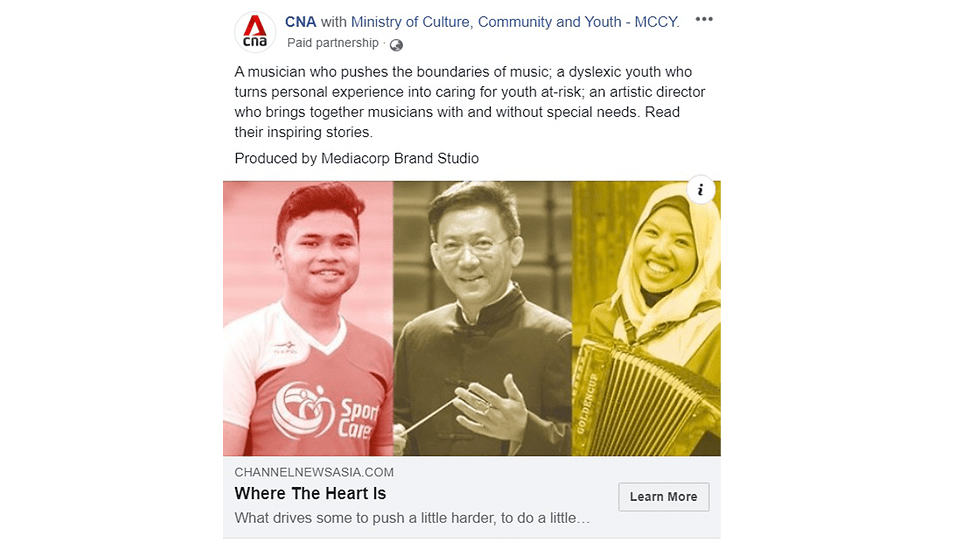Click the Learn More button
The width and height of the screenshot is (960, 540).
point(664,497)
